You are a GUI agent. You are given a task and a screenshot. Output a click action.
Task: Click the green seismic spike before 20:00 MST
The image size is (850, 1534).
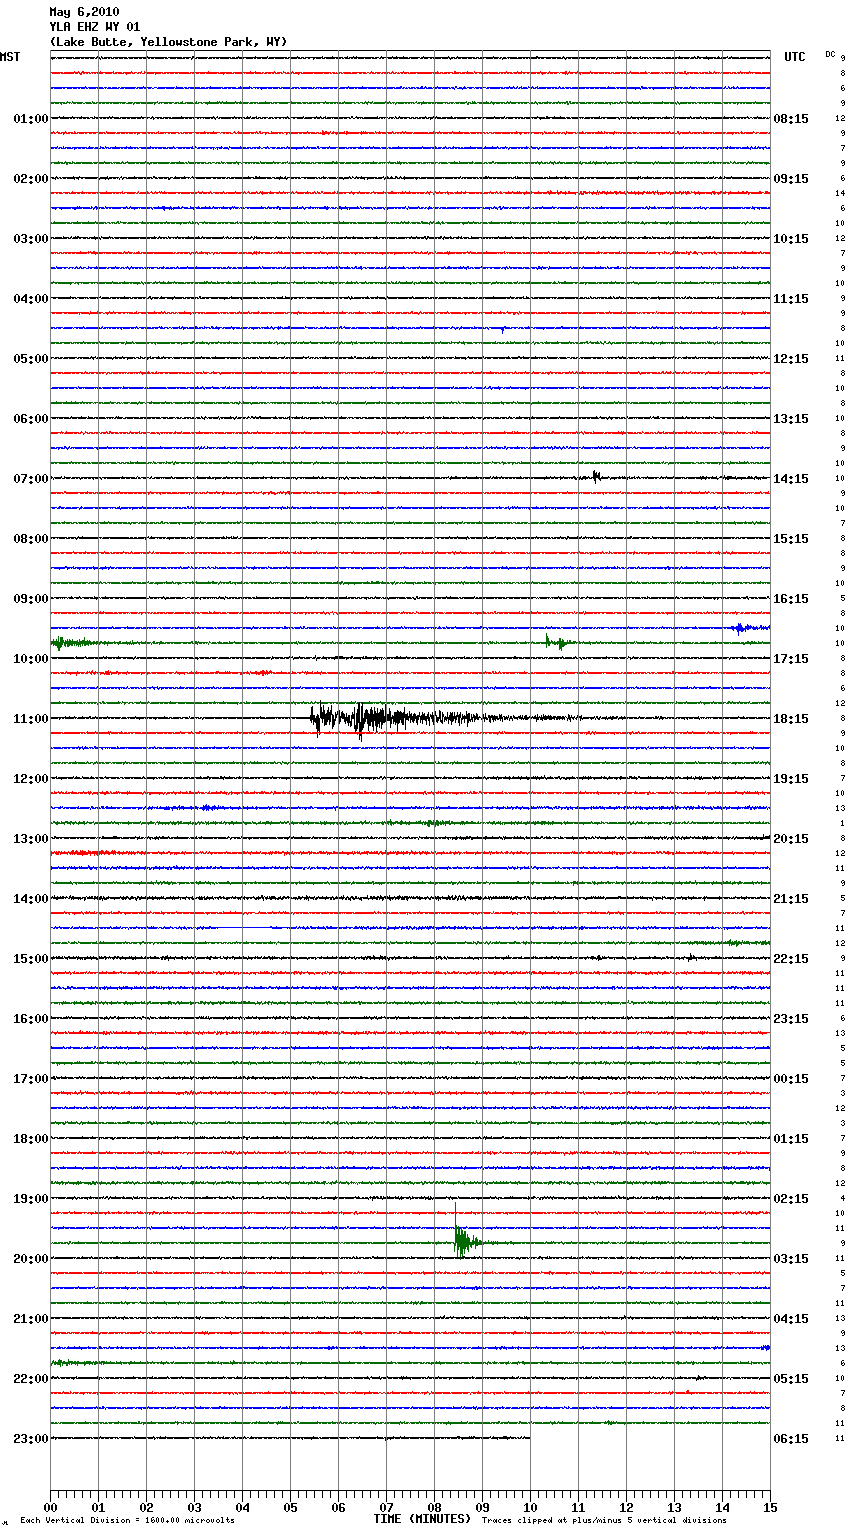coord(461,1242)
